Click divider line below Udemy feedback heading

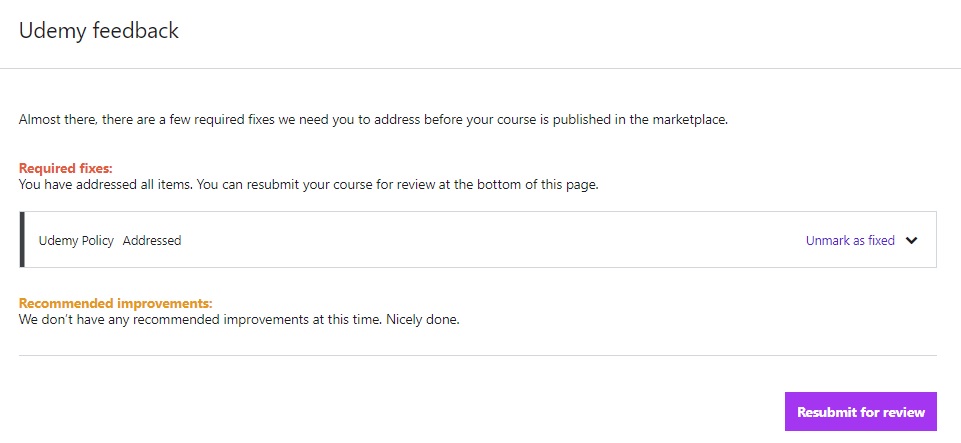point(480,68)
